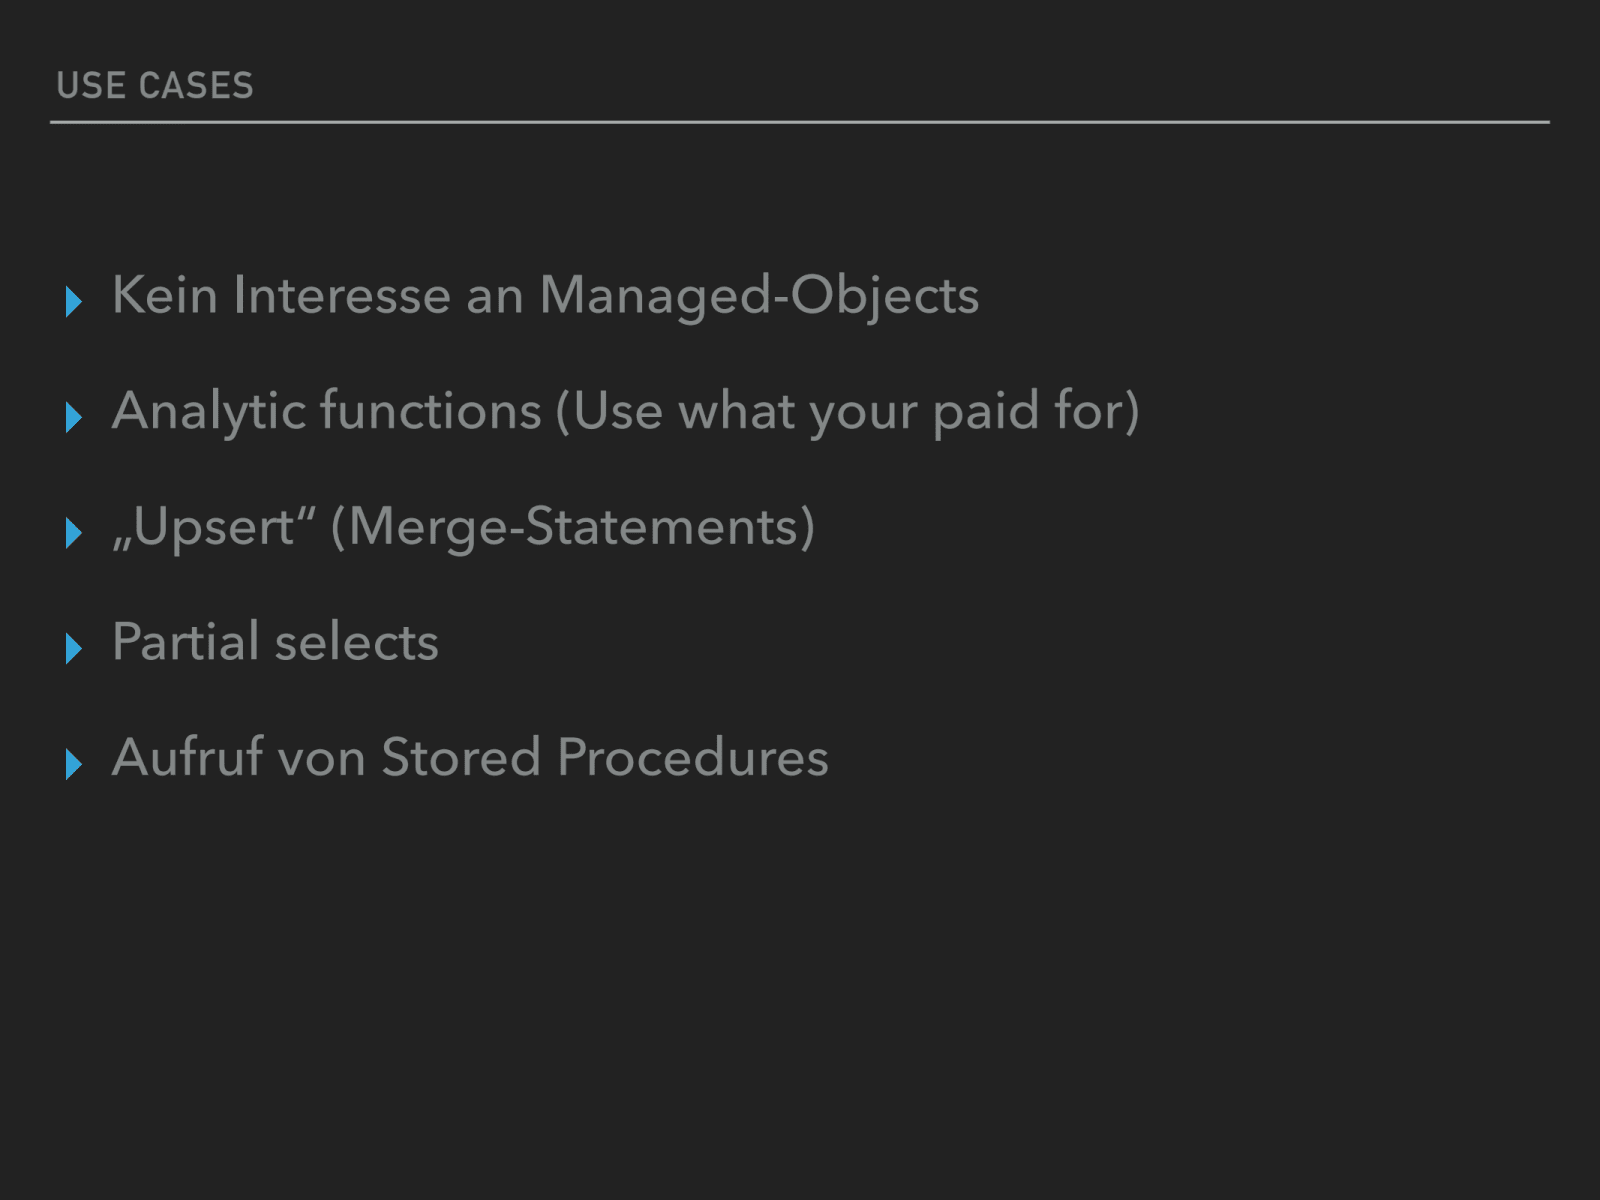Click the blue arrow beside Kein Interesse
1600x1200 pixels.
[73, 302]
